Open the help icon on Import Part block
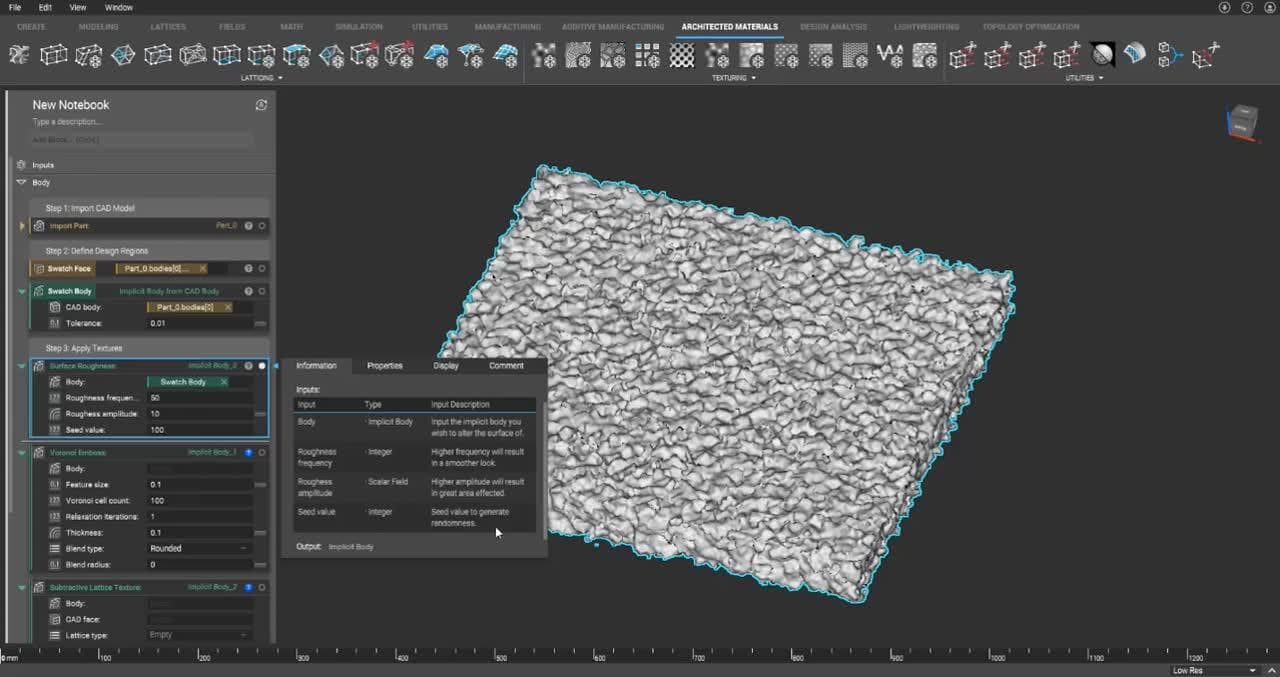Screen dimensions: 1280x677 pyautogui.click(x=248, y=226)
